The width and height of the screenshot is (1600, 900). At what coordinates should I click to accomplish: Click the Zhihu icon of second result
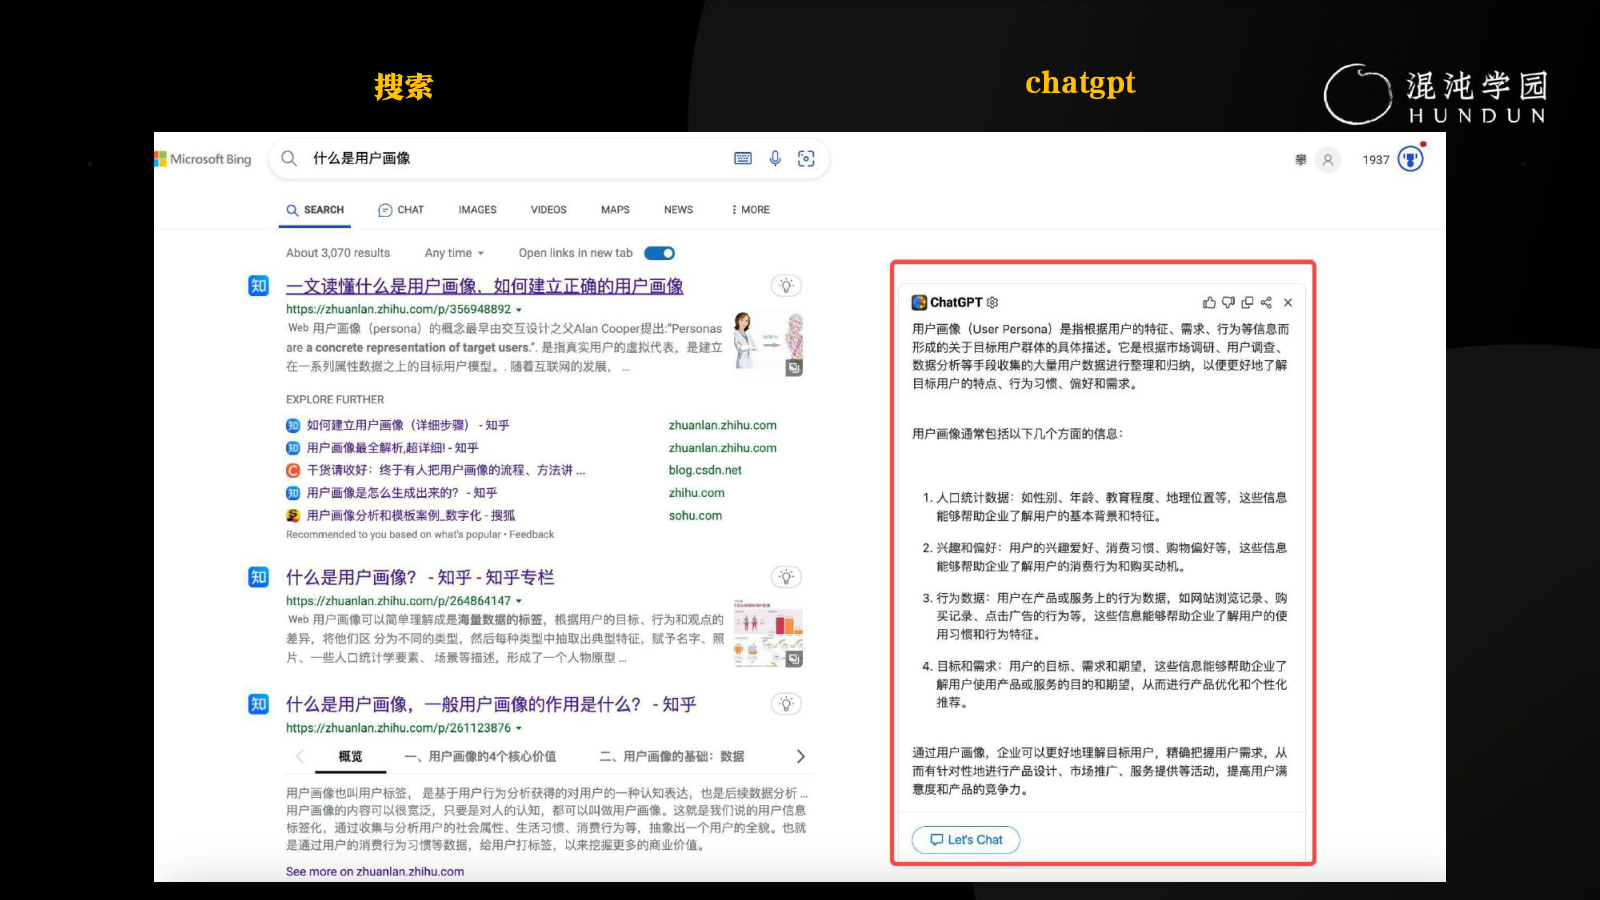(258, 577)
